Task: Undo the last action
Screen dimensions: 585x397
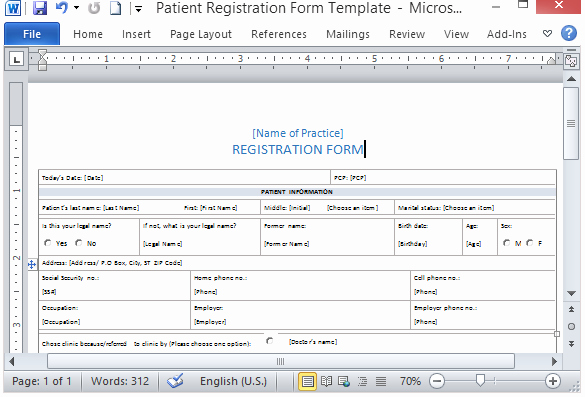Action: click(62, 7)
